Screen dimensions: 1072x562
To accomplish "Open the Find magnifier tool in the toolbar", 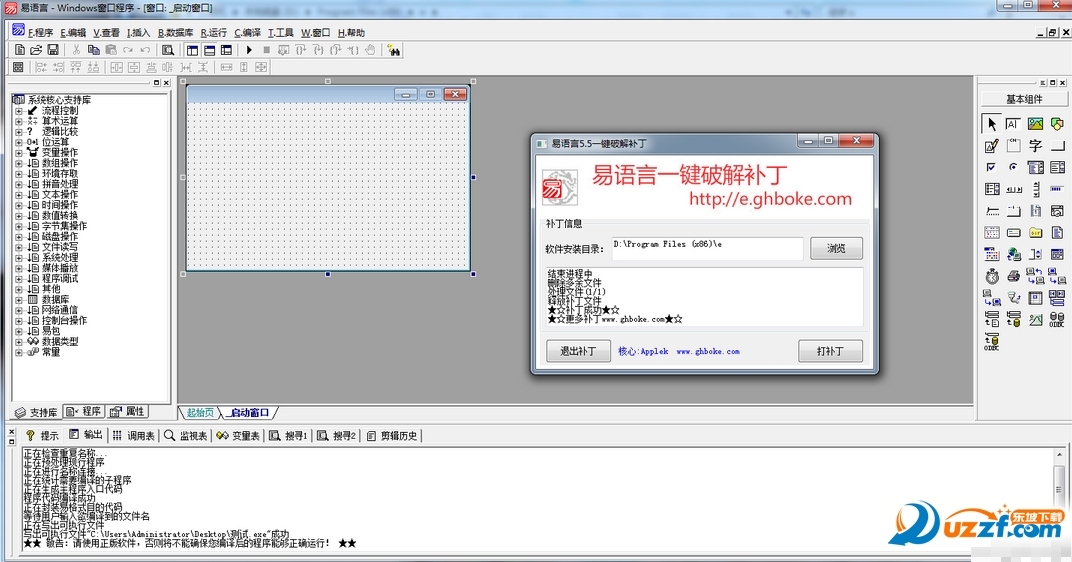I will 168,50.
